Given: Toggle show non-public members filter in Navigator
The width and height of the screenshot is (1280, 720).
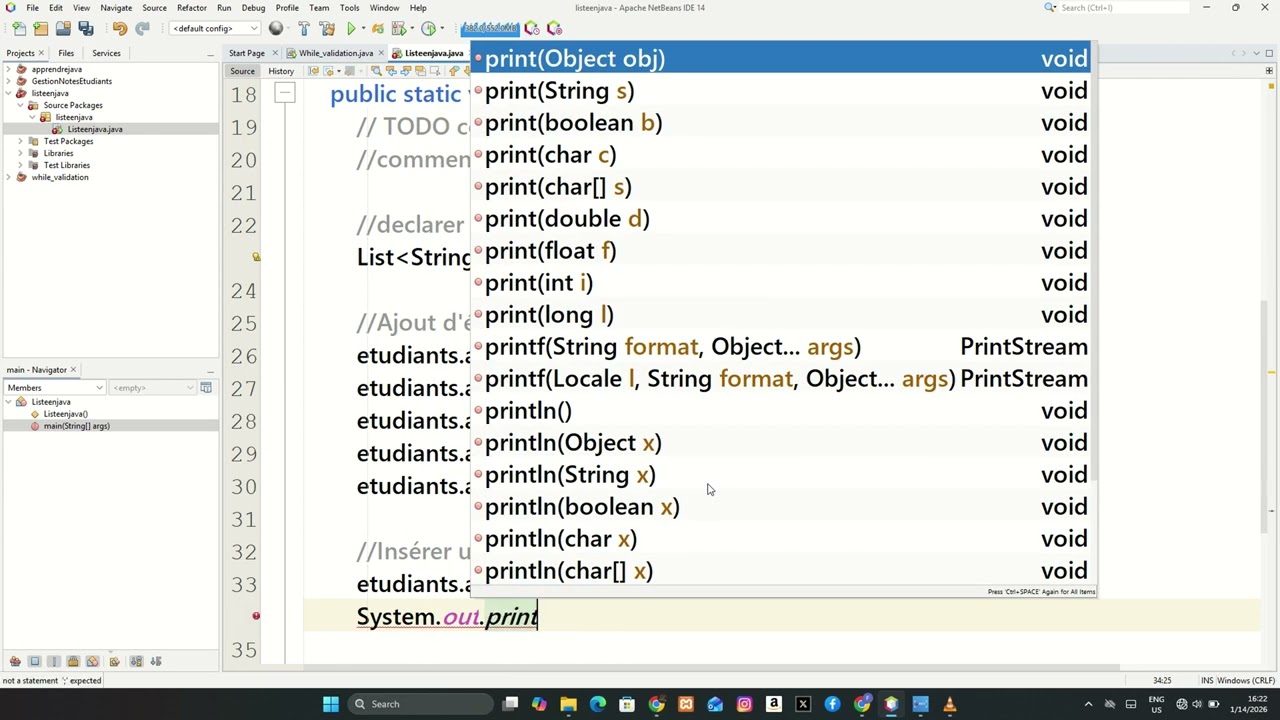Looking at the screenshot, I should point(73,661).
